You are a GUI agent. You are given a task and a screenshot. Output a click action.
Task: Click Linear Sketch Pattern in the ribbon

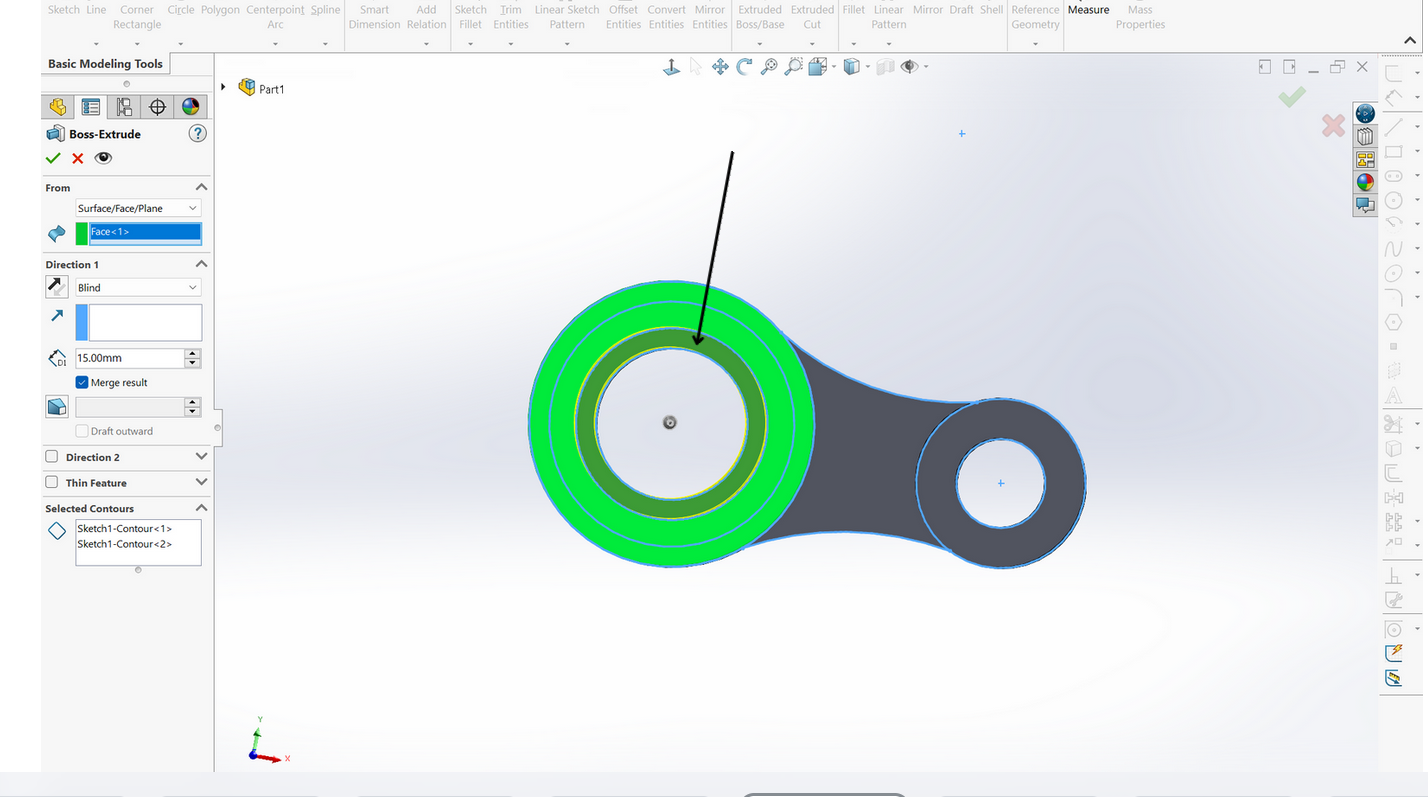point(567,17)
